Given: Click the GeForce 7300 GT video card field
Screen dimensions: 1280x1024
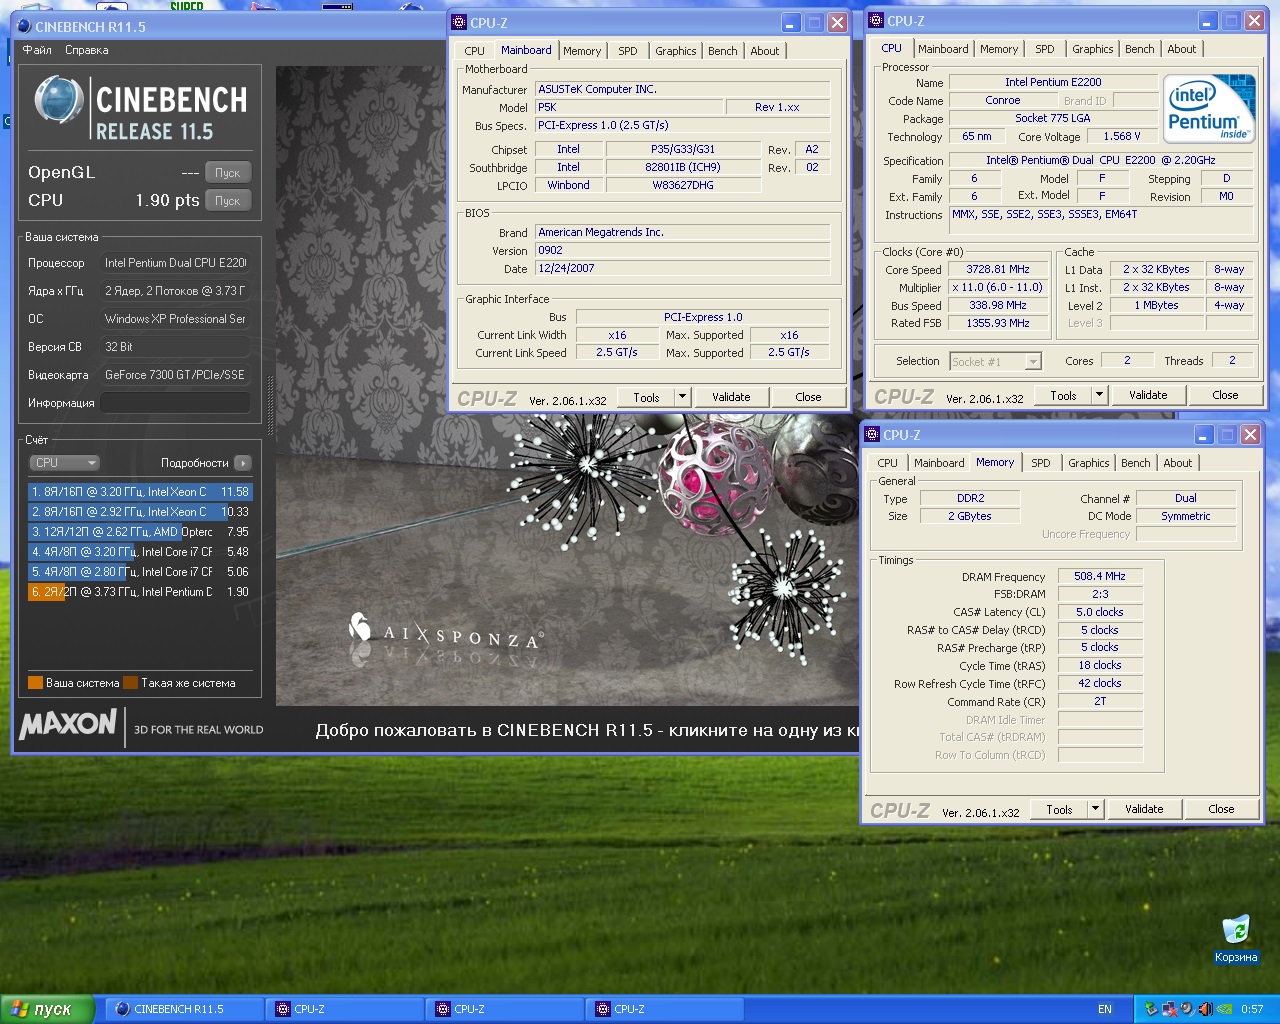Looking at the screenshot, I should pos(175,375).
